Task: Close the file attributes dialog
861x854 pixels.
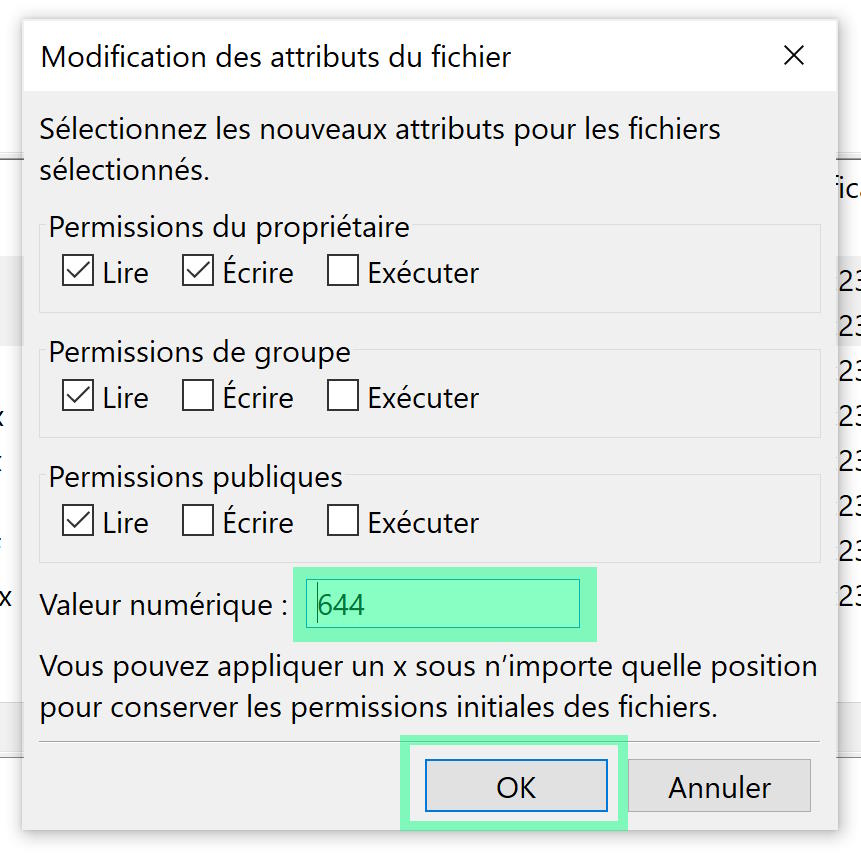Action: [794, 56]
